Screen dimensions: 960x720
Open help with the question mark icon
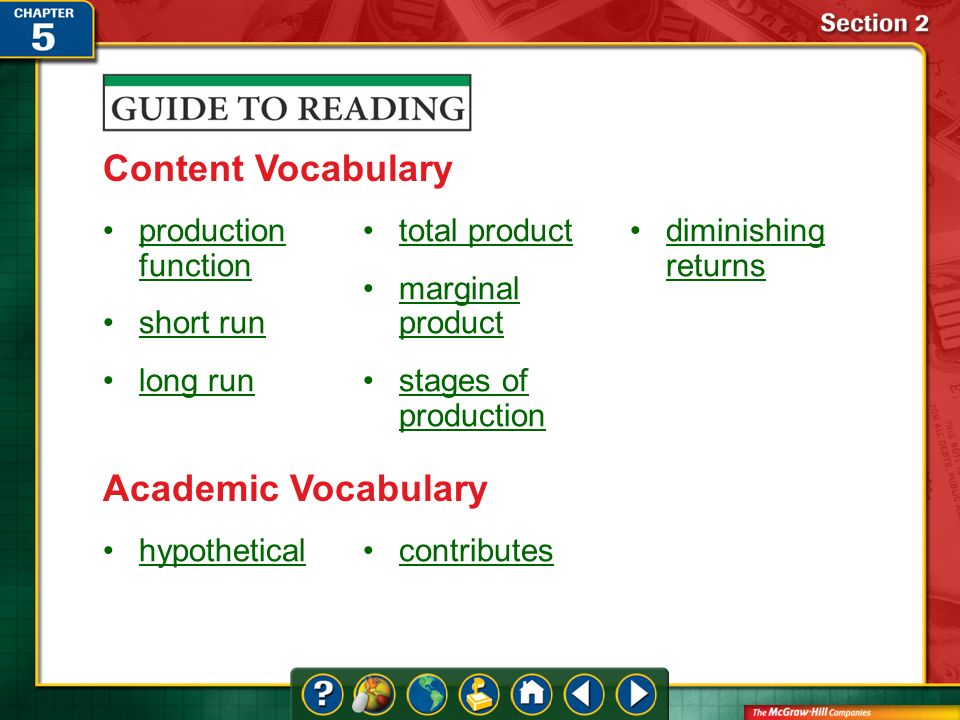tap(322, 694)
